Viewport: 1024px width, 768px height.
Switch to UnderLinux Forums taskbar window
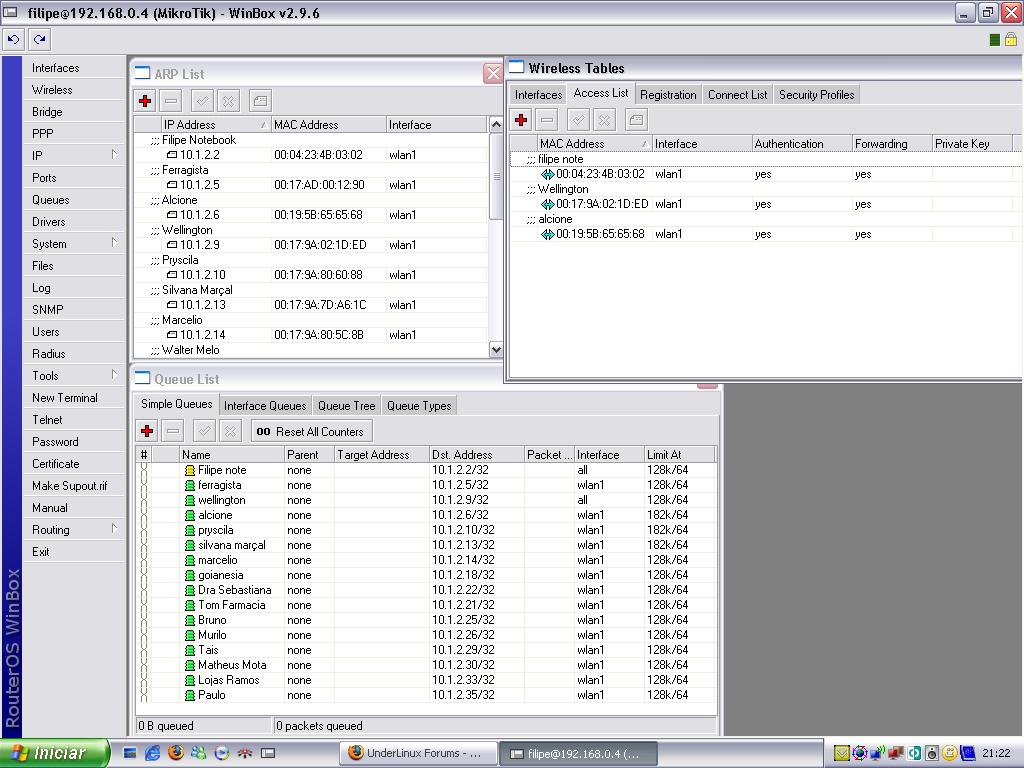418,753
